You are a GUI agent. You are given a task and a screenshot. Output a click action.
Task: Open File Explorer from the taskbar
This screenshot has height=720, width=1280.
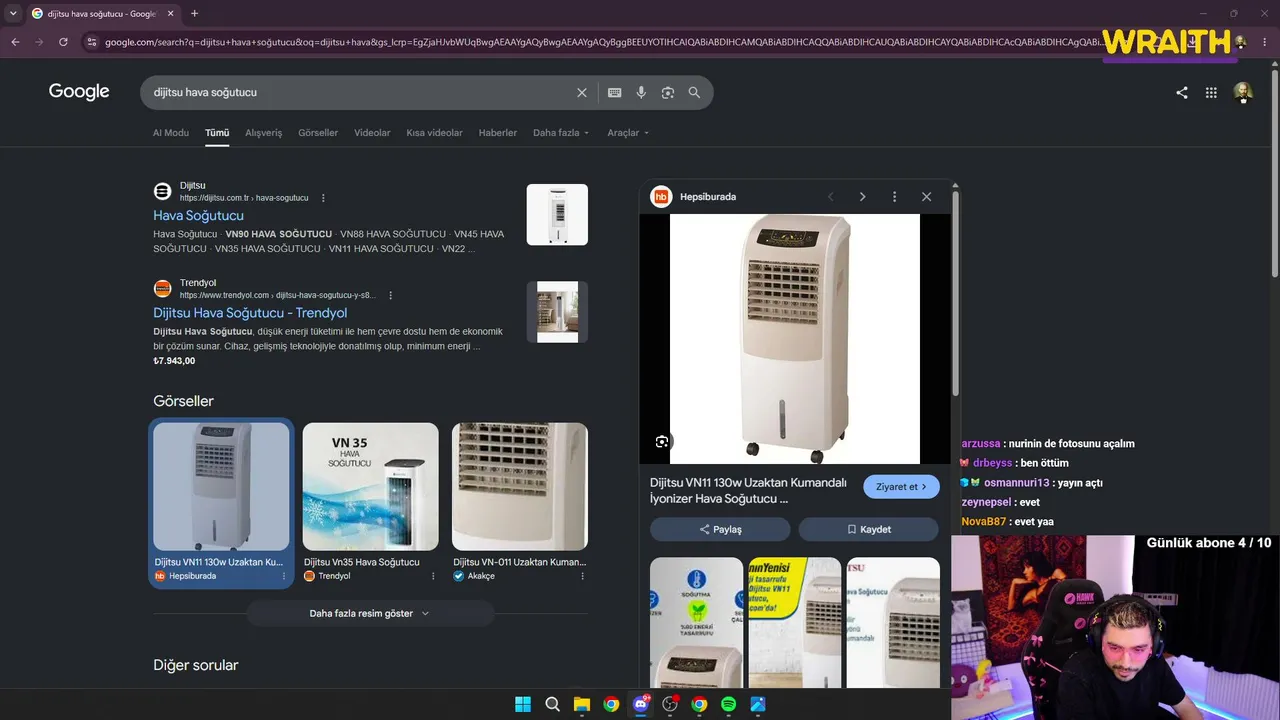pyautogui.click(x=581, y=704)
